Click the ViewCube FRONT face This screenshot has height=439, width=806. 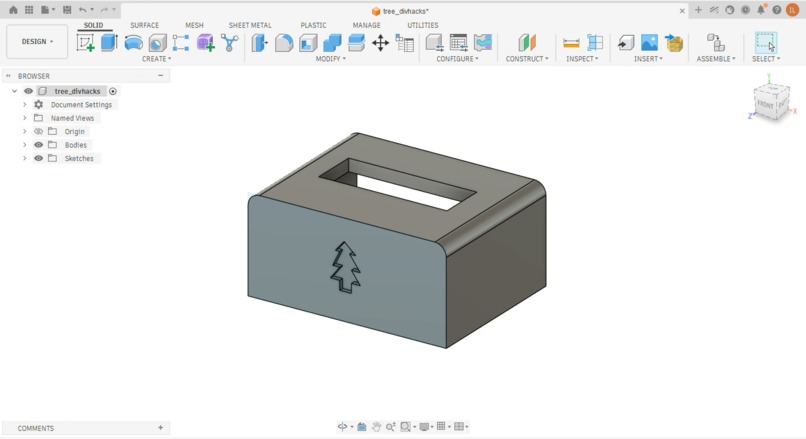click(765, 105)
